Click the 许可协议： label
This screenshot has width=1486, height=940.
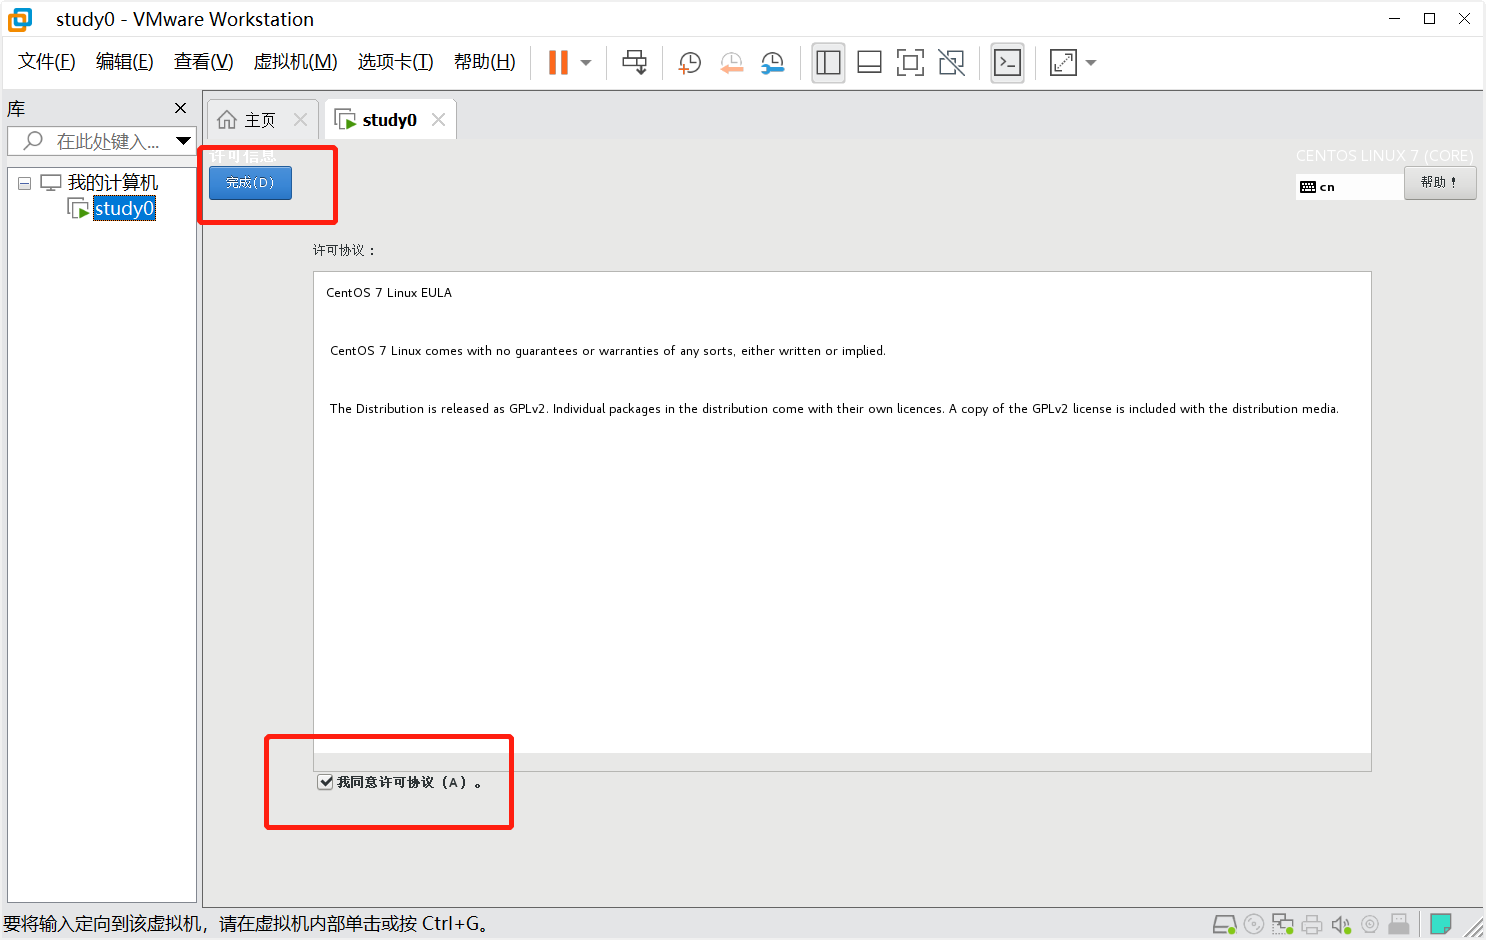click(344, 250)
